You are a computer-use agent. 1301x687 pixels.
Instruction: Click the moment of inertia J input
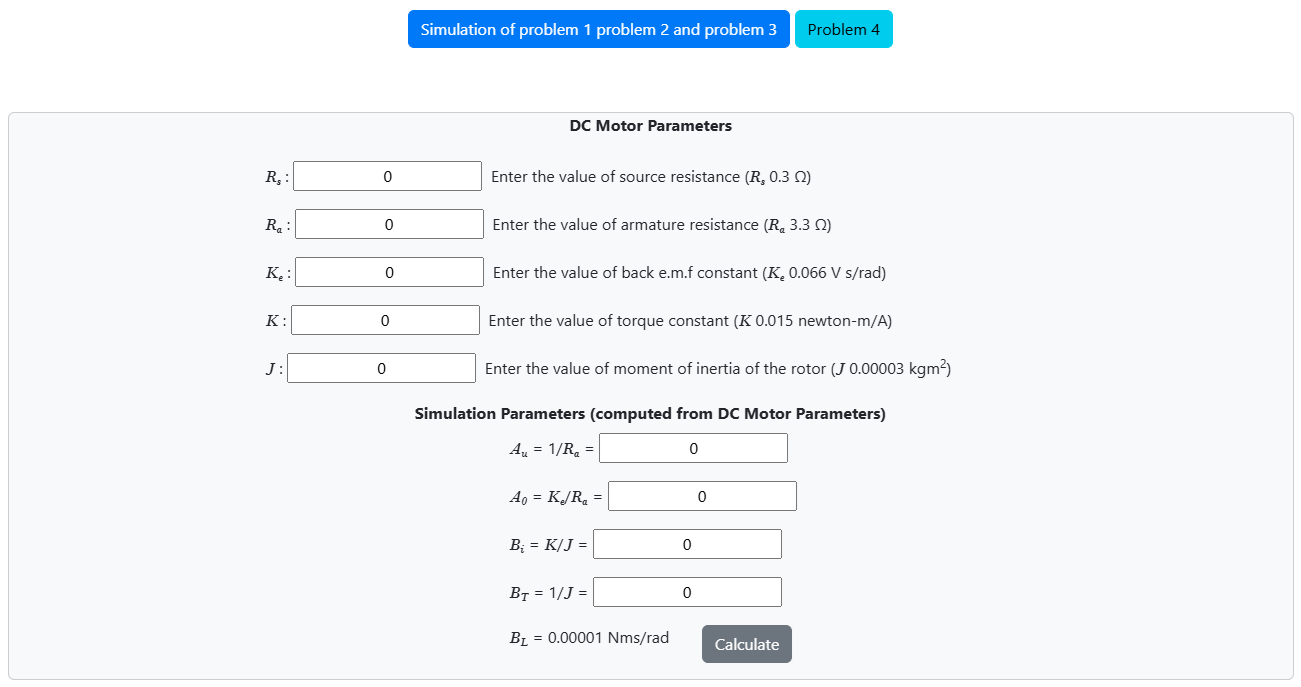381,369
